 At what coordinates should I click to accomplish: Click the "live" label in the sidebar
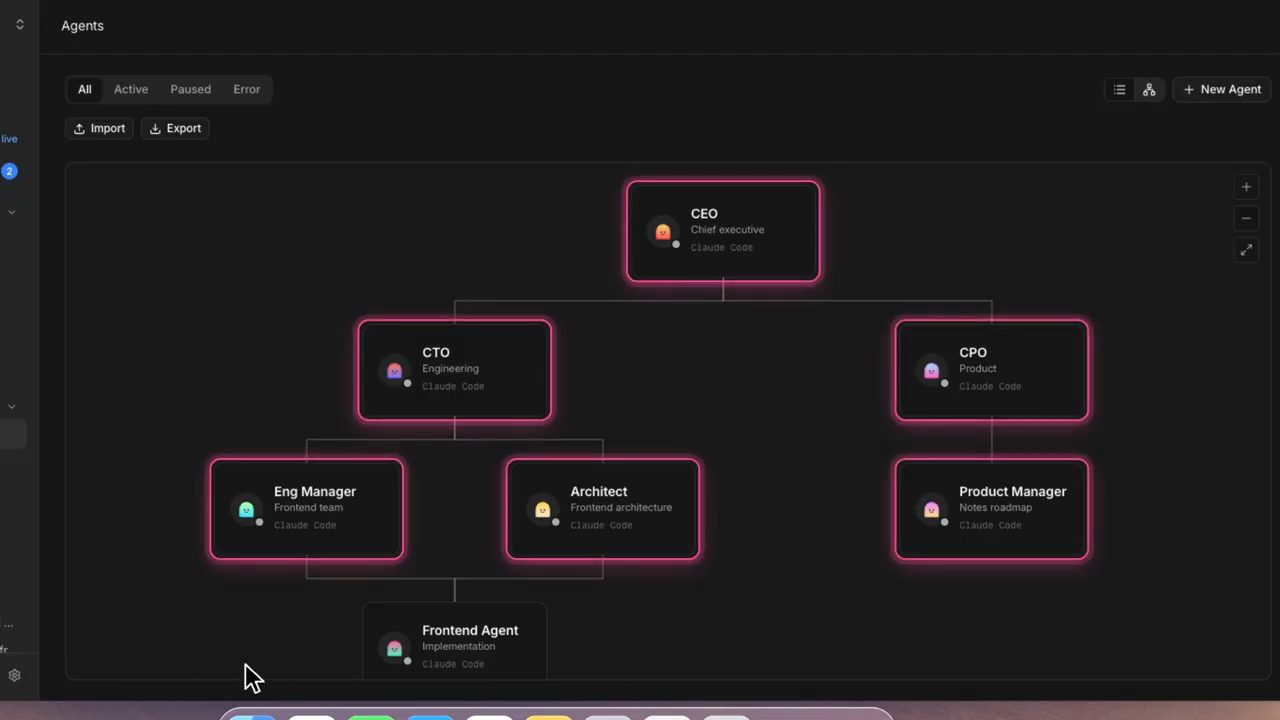[x=9, y=139]
